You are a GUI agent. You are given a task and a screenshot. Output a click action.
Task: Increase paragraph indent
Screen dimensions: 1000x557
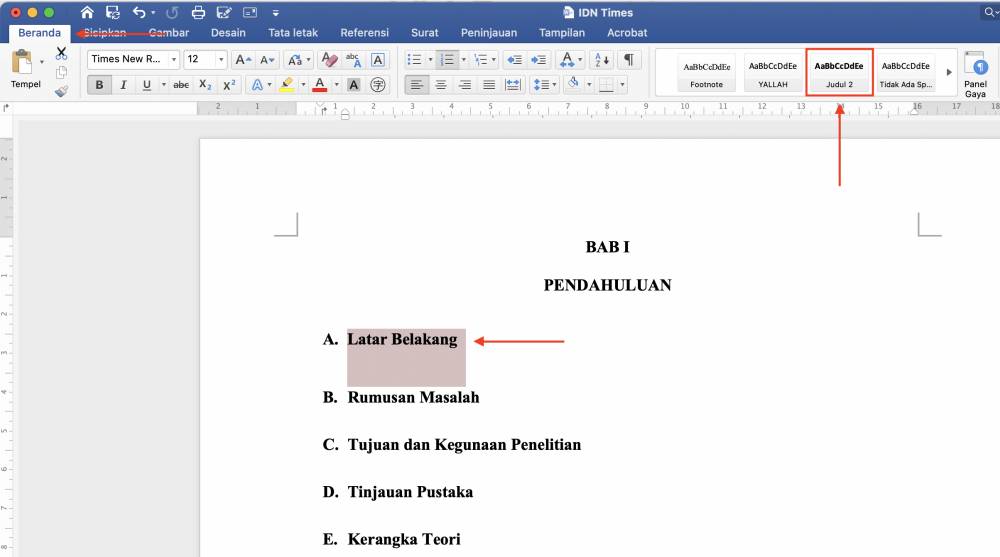538,59
